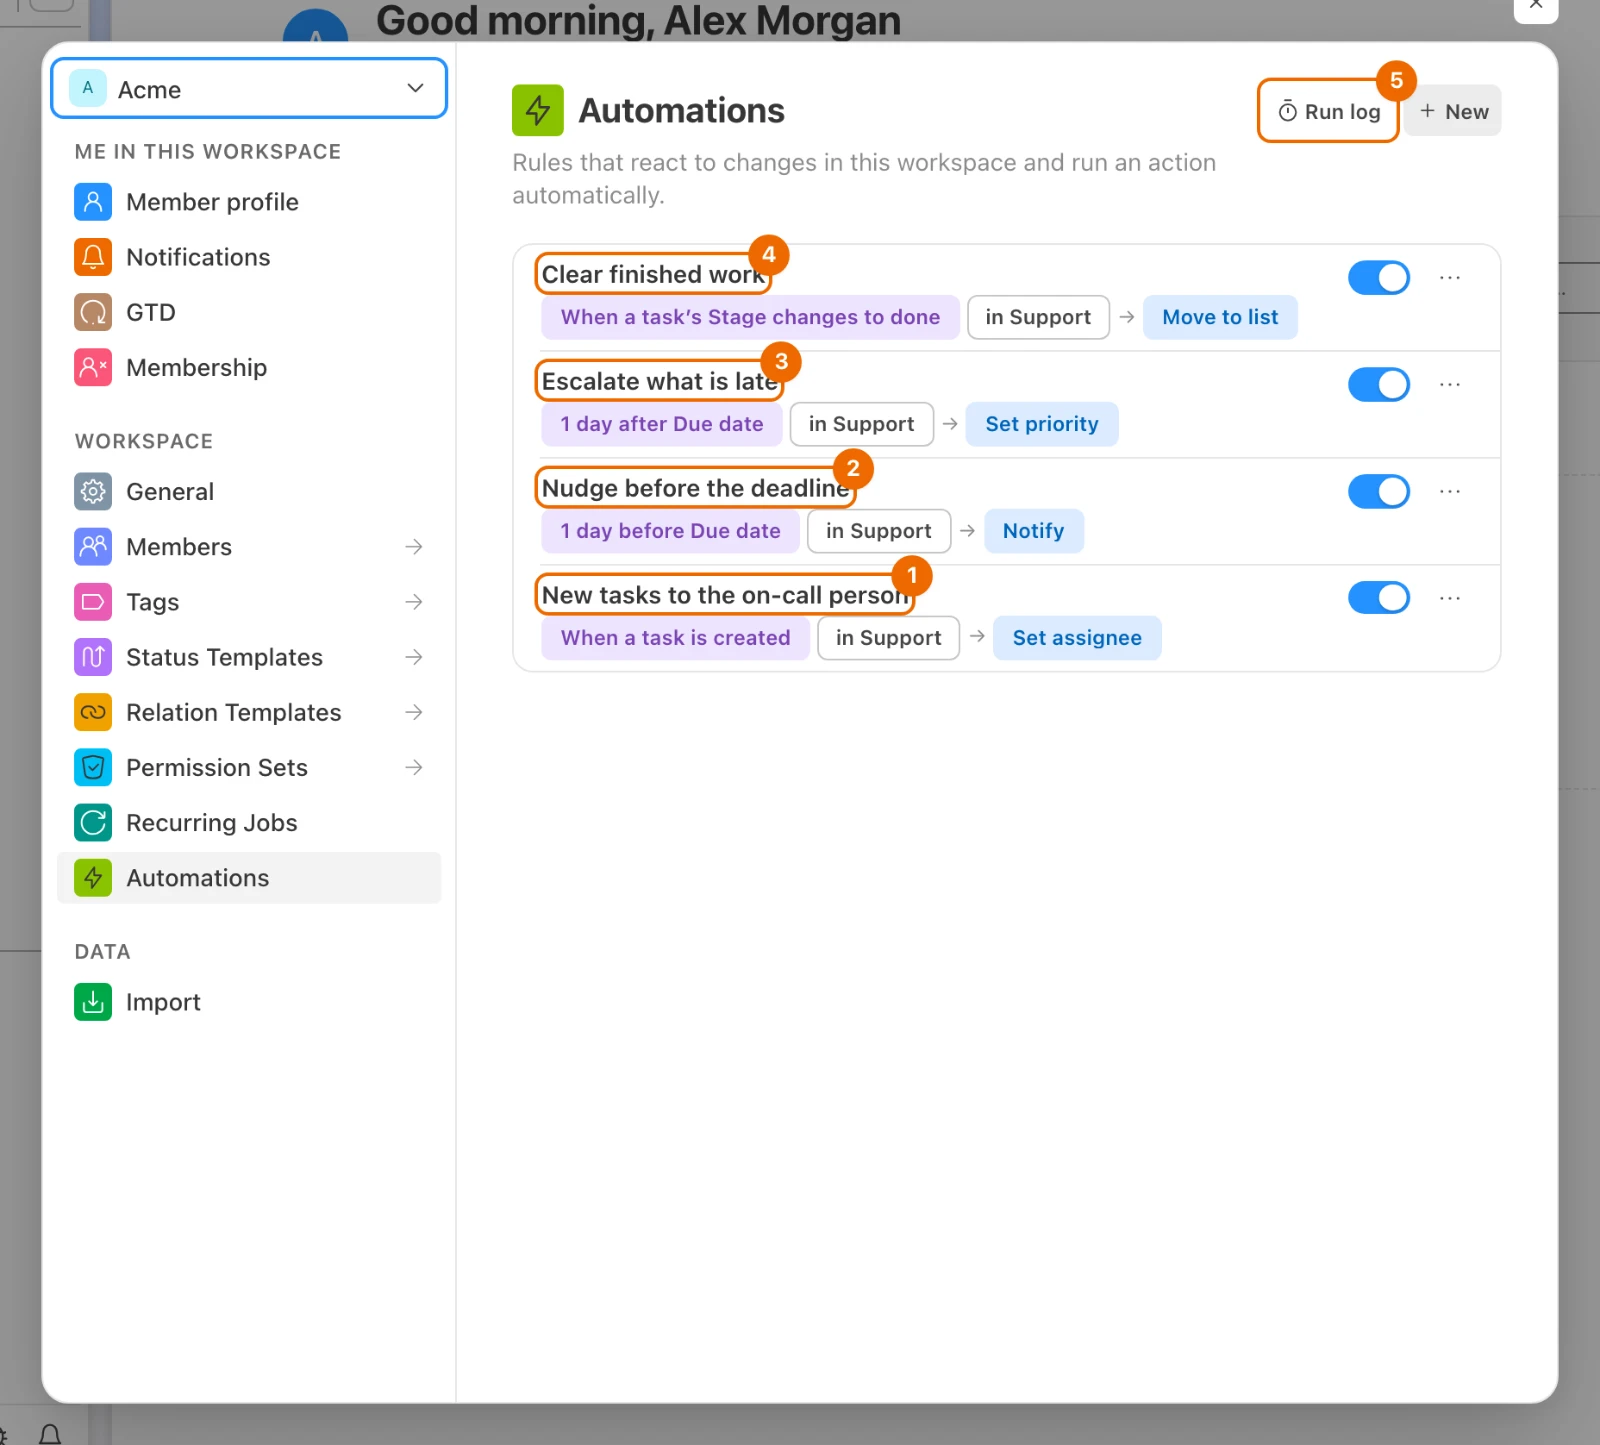Click the Set priority action chip

pyautogui.click(x=1042, y=424)
